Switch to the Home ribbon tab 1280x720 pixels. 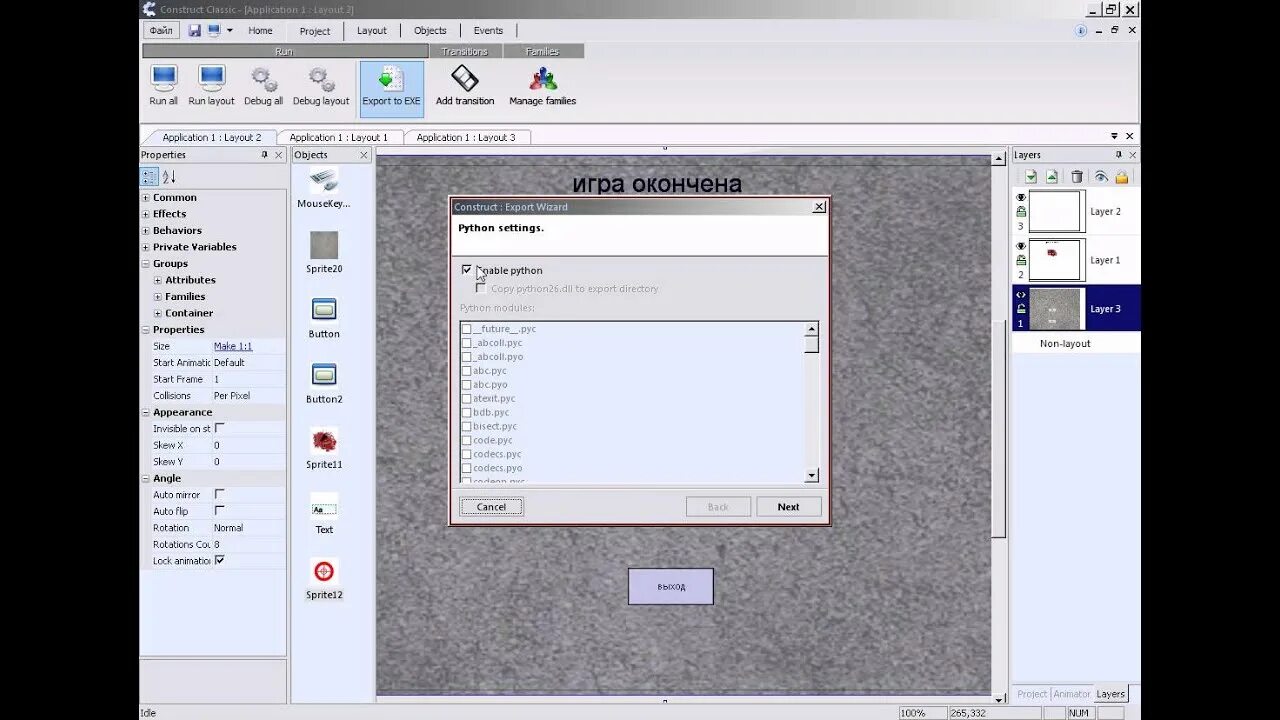tap(260, 31)
